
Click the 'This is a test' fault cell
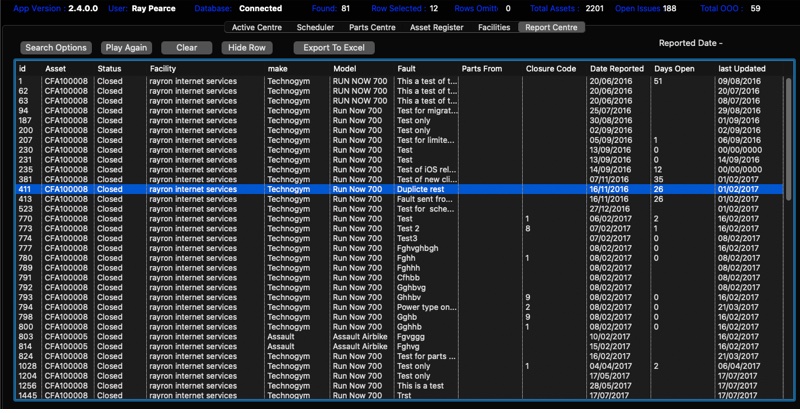(x=421, y=386)
